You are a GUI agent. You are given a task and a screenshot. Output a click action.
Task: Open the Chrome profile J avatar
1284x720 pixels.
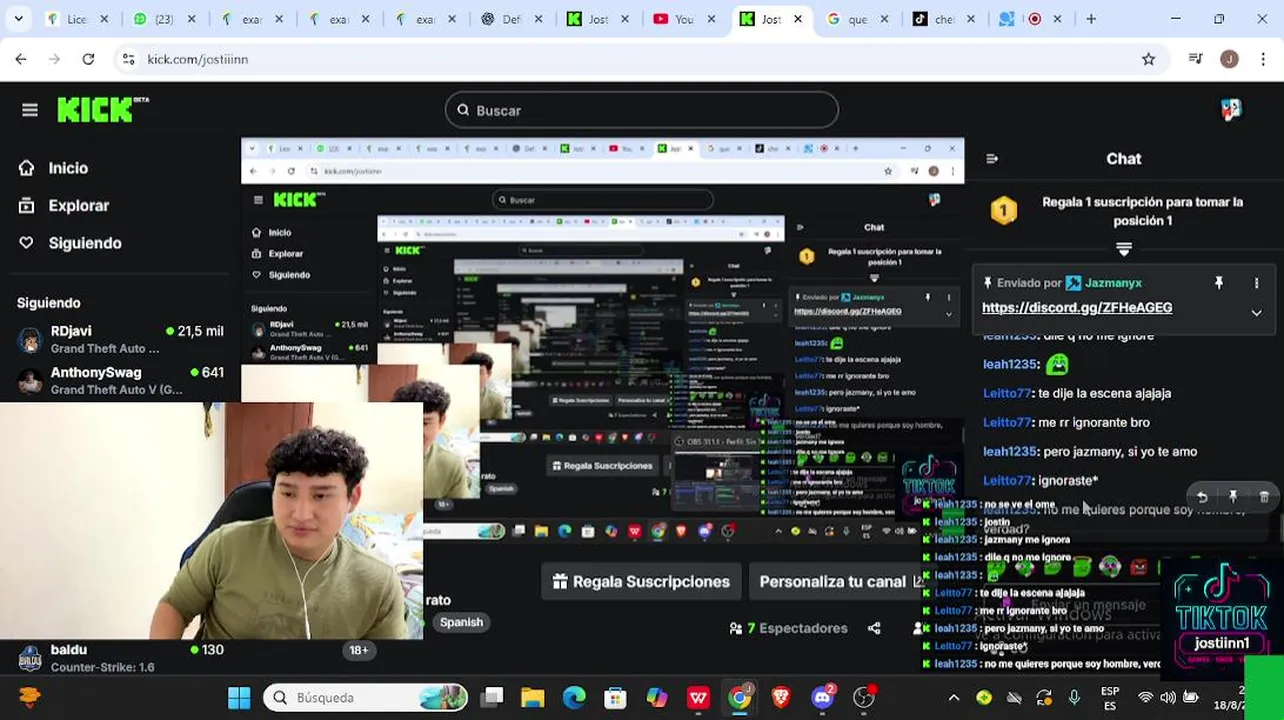pos(1229,59)
